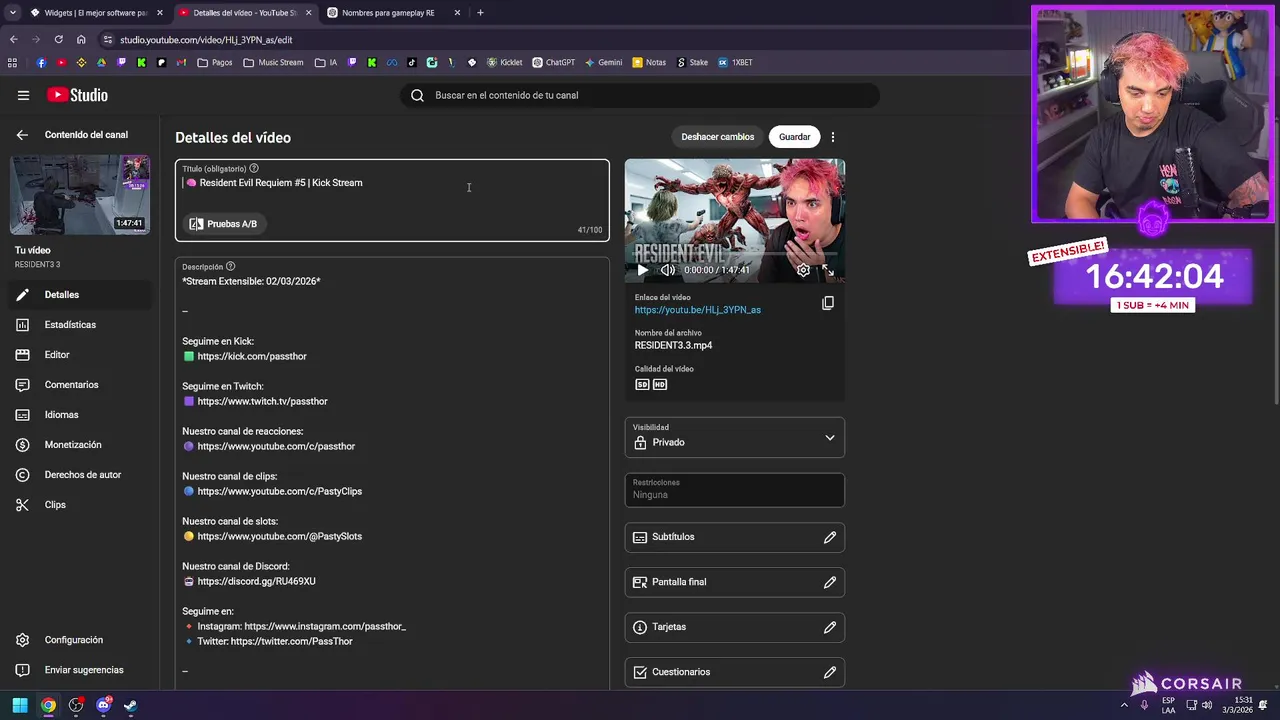The height and width of the screenshot is (720, 1280).
Task: Open the Pagos bookmarks folder
Action: (215, 62)
